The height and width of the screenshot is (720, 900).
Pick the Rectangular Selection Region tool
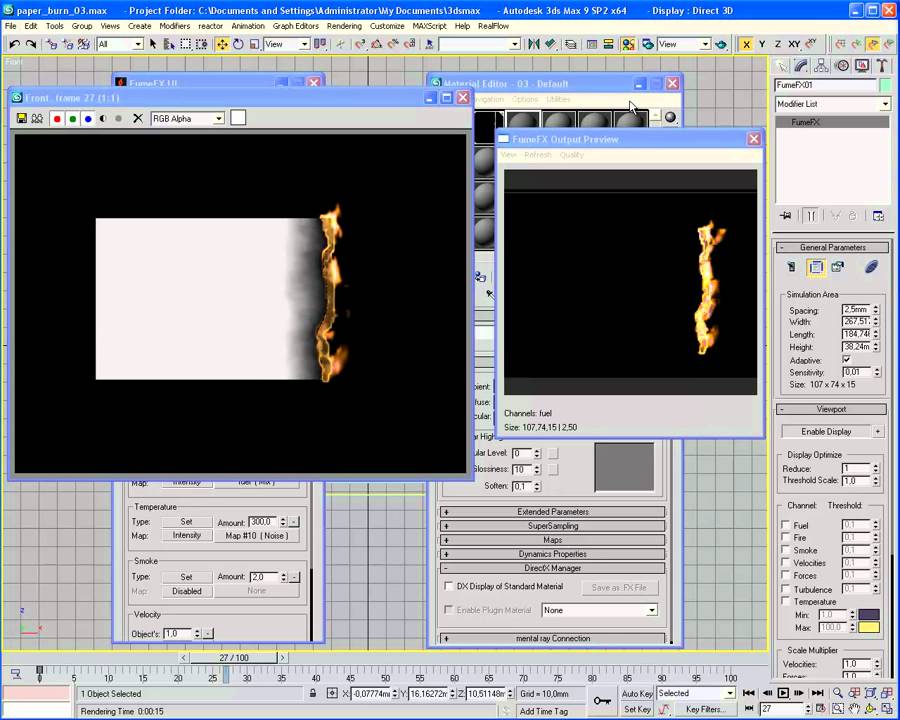click(185, 44)
